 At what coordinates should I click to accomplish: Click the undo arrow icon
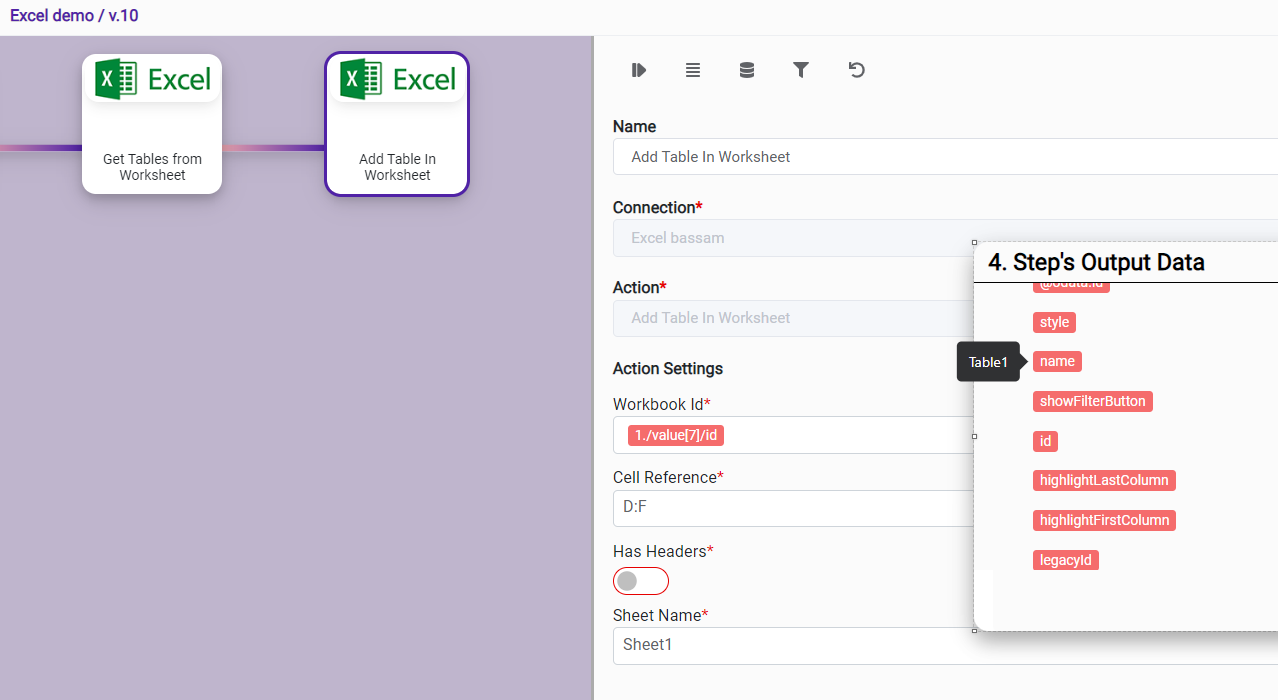click(856, 70)
